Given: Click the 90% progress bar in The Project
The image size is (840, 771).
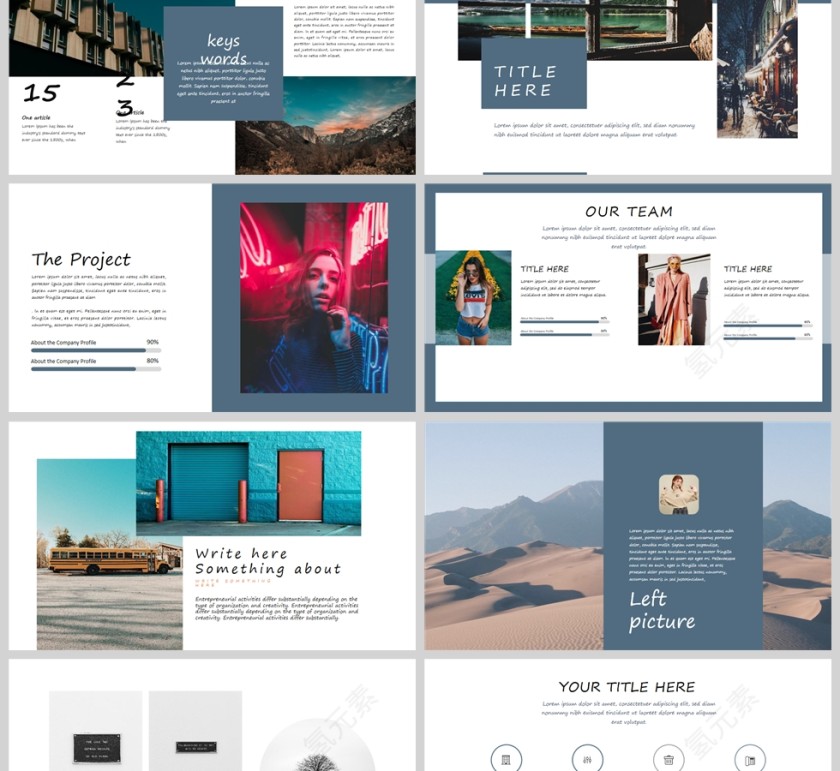Looking at the screenshot, I should (95, 351).
